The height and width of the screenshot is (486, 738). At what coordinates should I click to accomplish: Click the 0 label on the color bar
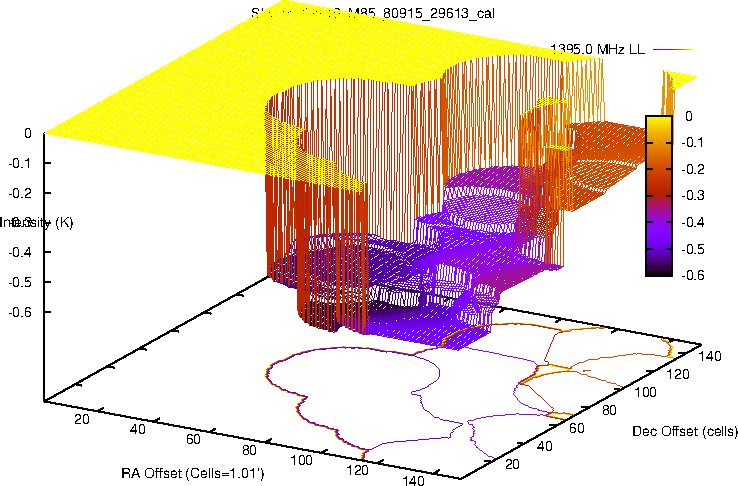[689, 116]
